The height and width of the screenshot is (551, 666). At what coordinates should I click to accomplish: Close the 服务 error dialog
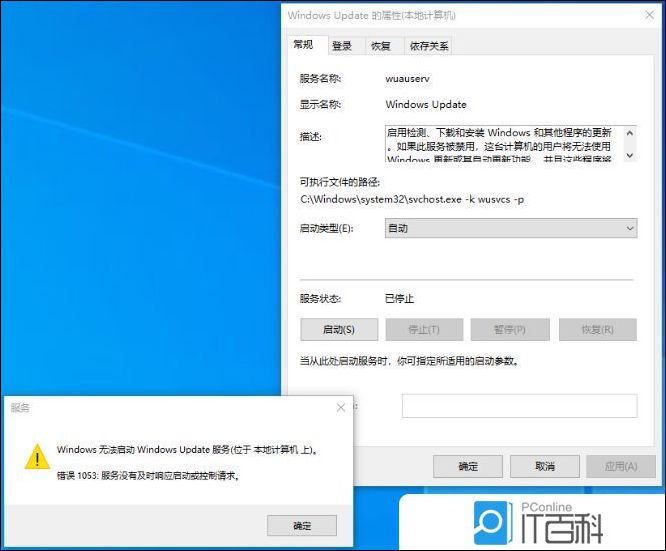[x=341, y=408]
